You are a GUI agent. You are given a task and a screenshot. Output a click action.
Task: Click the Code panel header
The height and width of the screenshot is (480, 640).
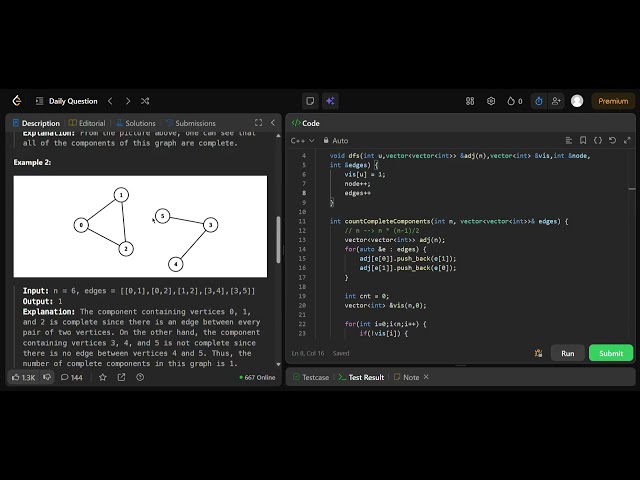tap(306, 123)
